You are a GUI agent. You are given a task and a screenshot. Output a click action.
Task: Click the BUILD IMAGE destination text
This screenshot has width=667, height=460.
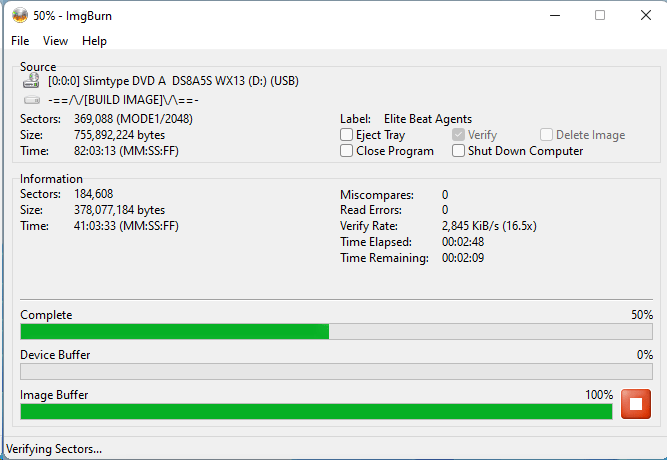(x=123, y=100)
